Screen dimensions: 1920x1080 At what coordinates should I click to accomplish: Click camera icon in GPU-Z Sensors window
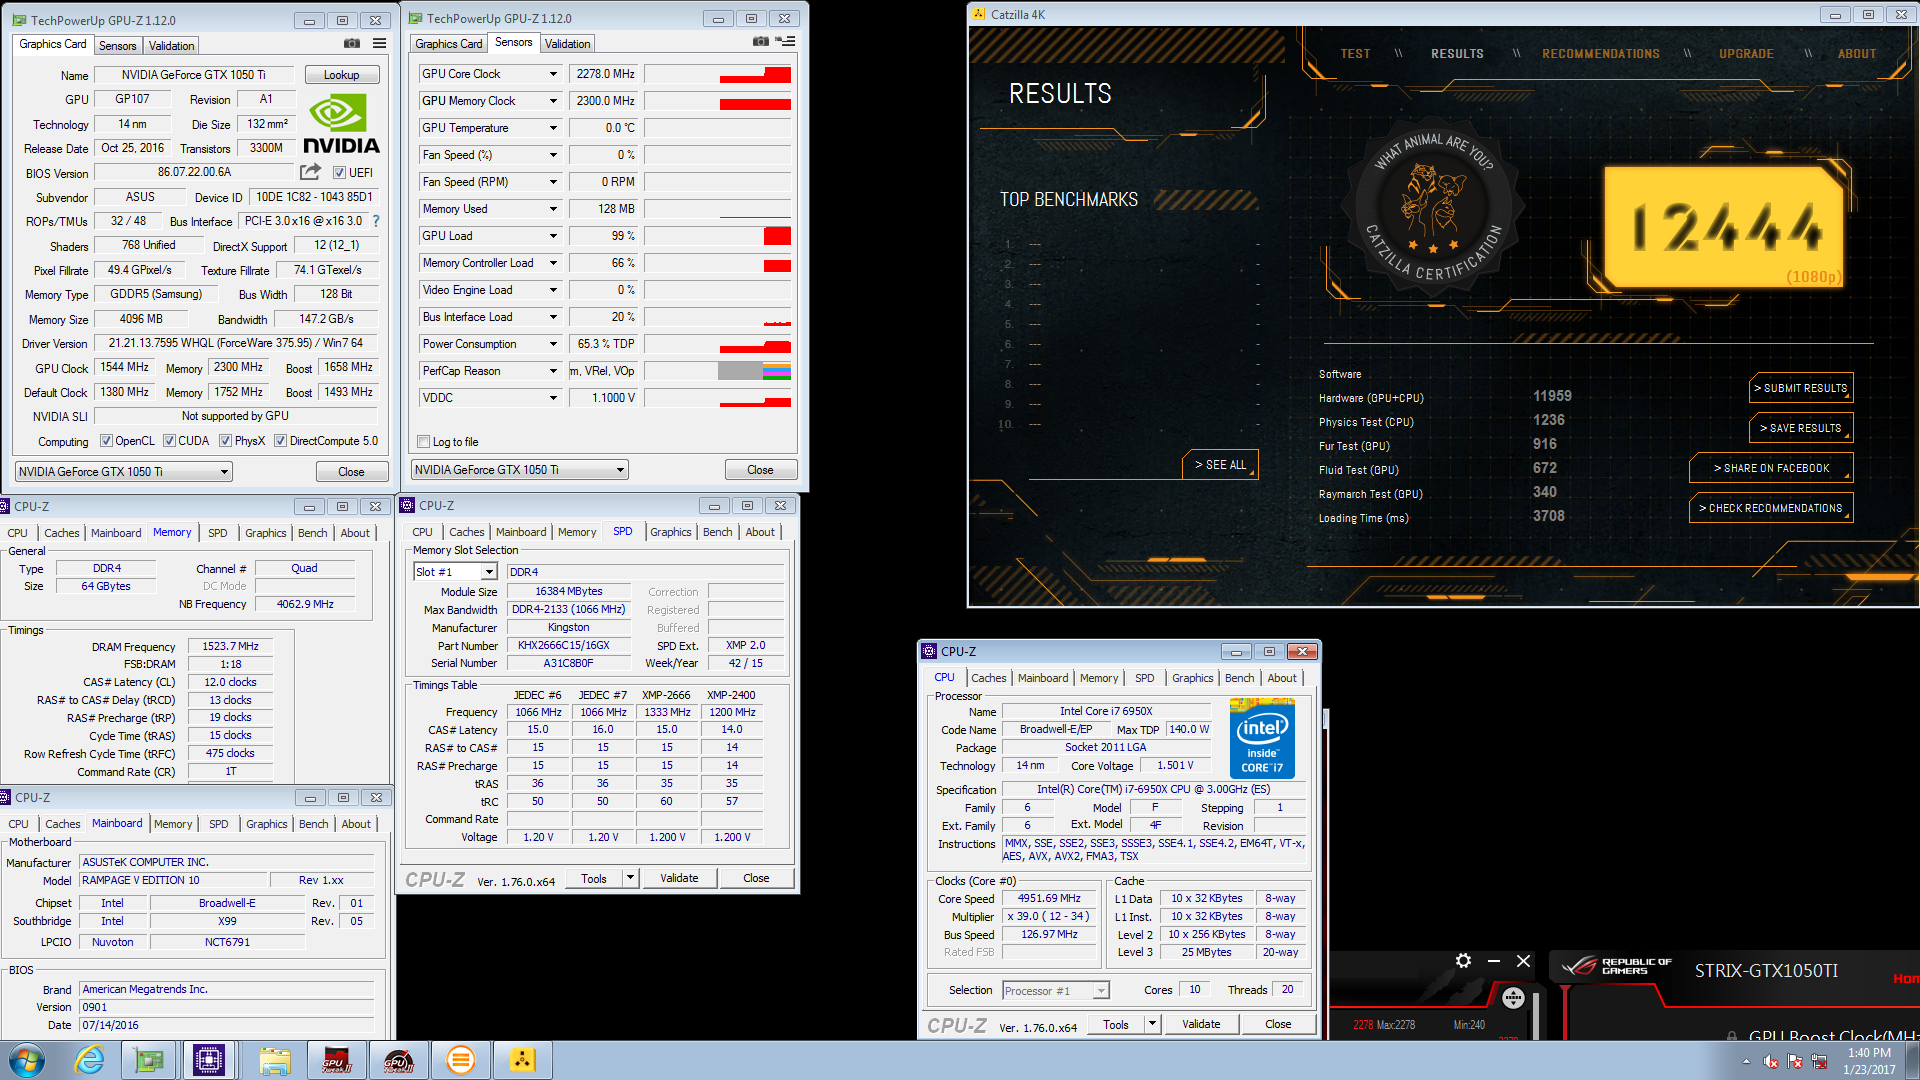point(761,42)
